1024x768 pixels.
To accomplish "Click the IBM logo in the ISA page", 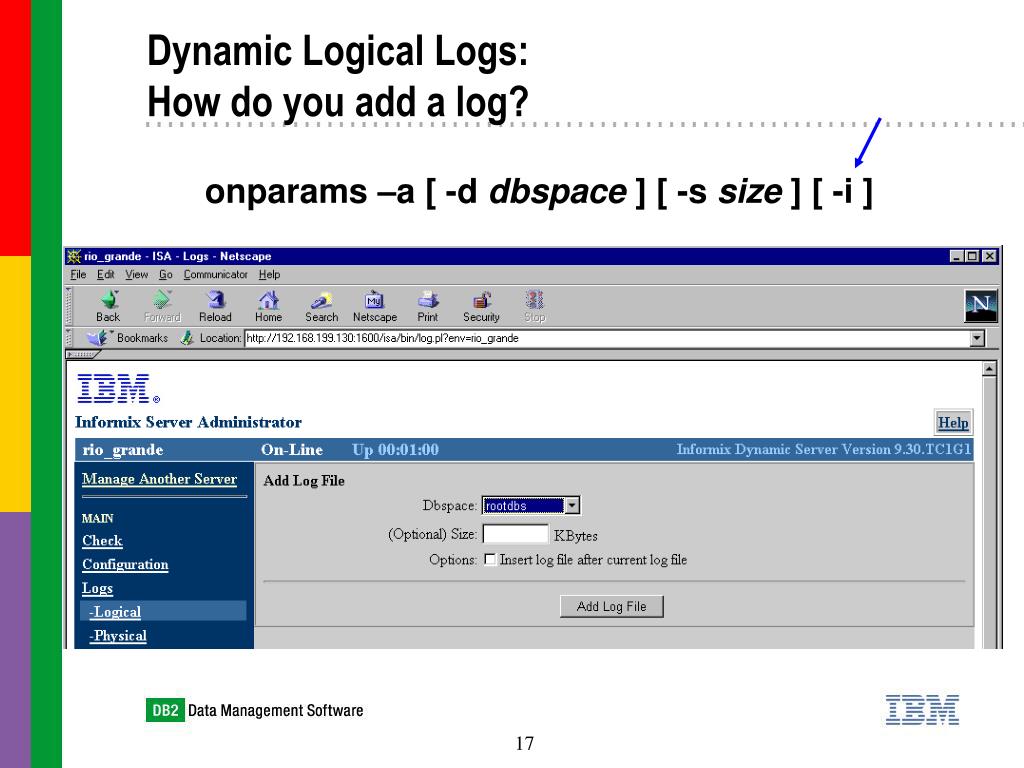I will (x=118, y=389).
